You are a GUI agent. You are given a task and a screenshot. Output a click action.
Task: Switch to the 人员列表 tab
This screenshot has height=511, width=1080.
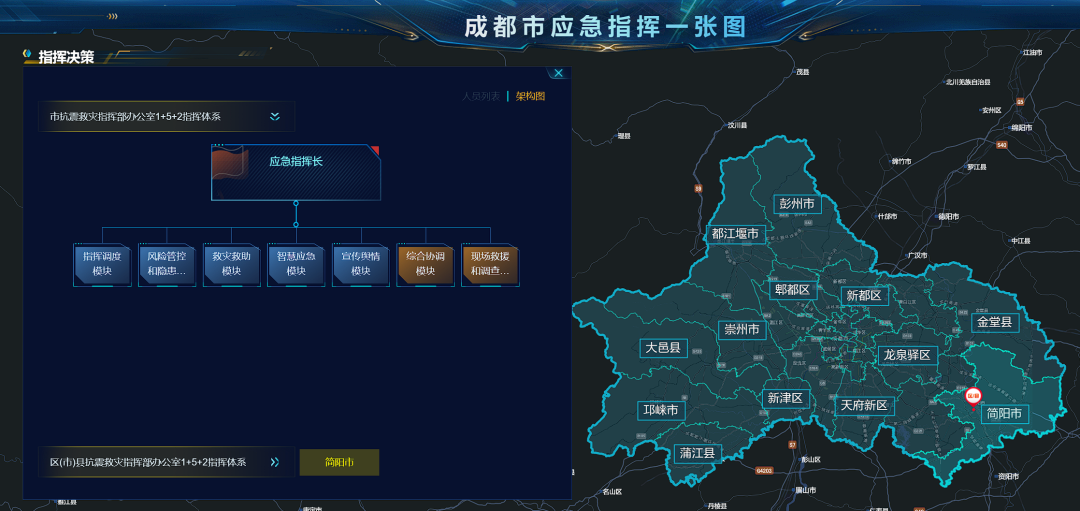click(481, 96)
